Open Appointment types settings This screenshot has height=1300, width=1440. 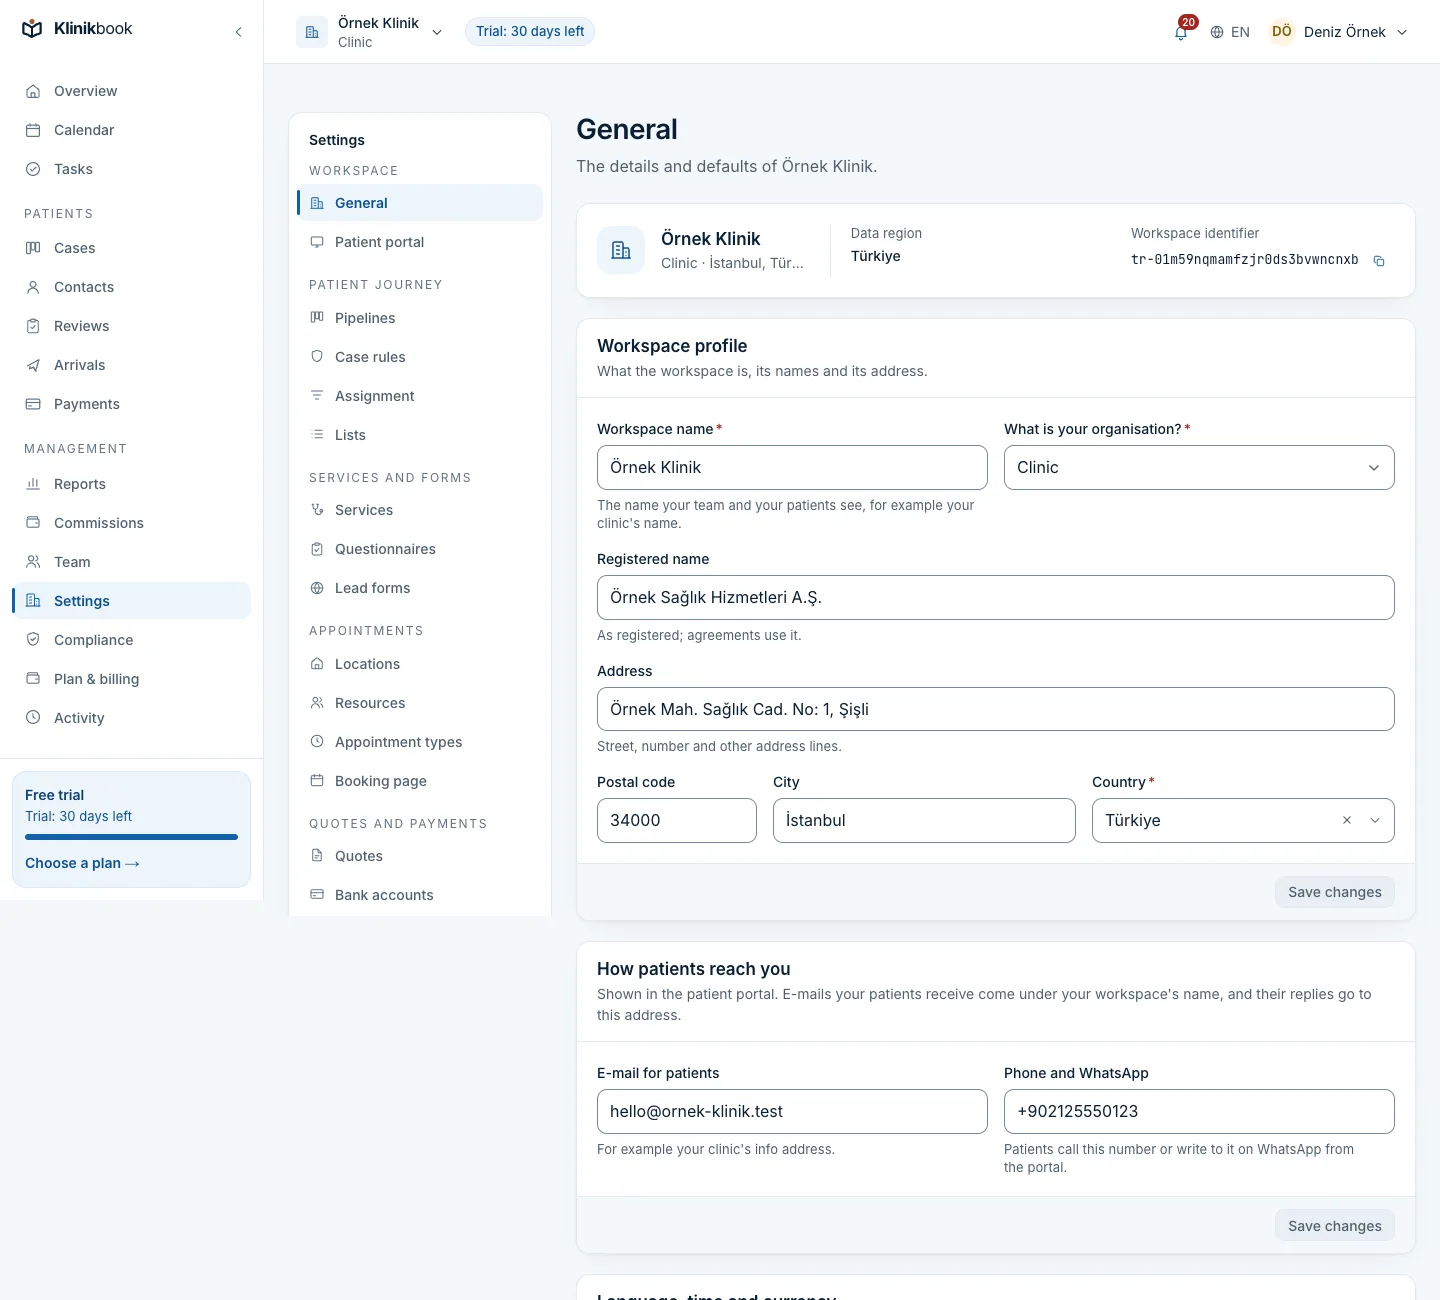coord(420,742)
